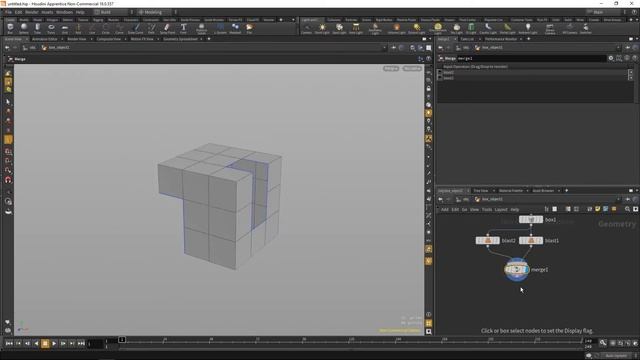The height and width of the screenshot is (360, 640).
Task: Click the search icon in network editor toolbar
Action: coord(627,209)
